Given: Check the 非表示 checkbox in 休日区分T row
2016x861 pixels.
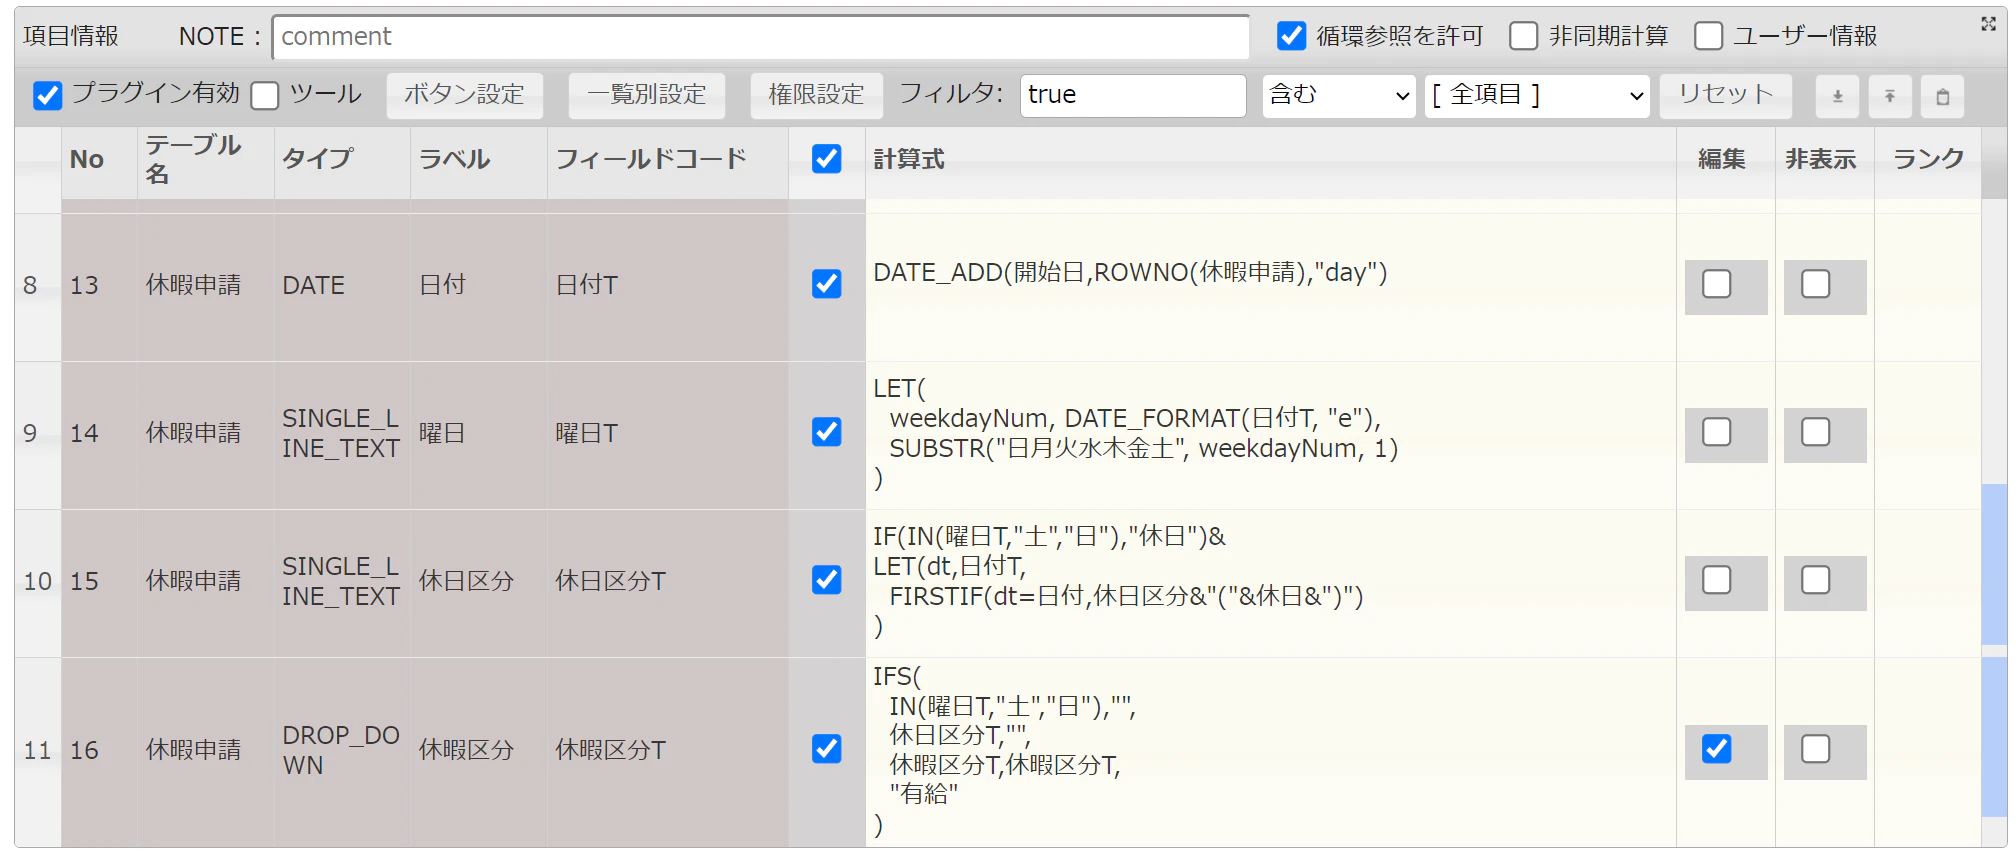Looking at the screenshot, I should point(1816,580).
